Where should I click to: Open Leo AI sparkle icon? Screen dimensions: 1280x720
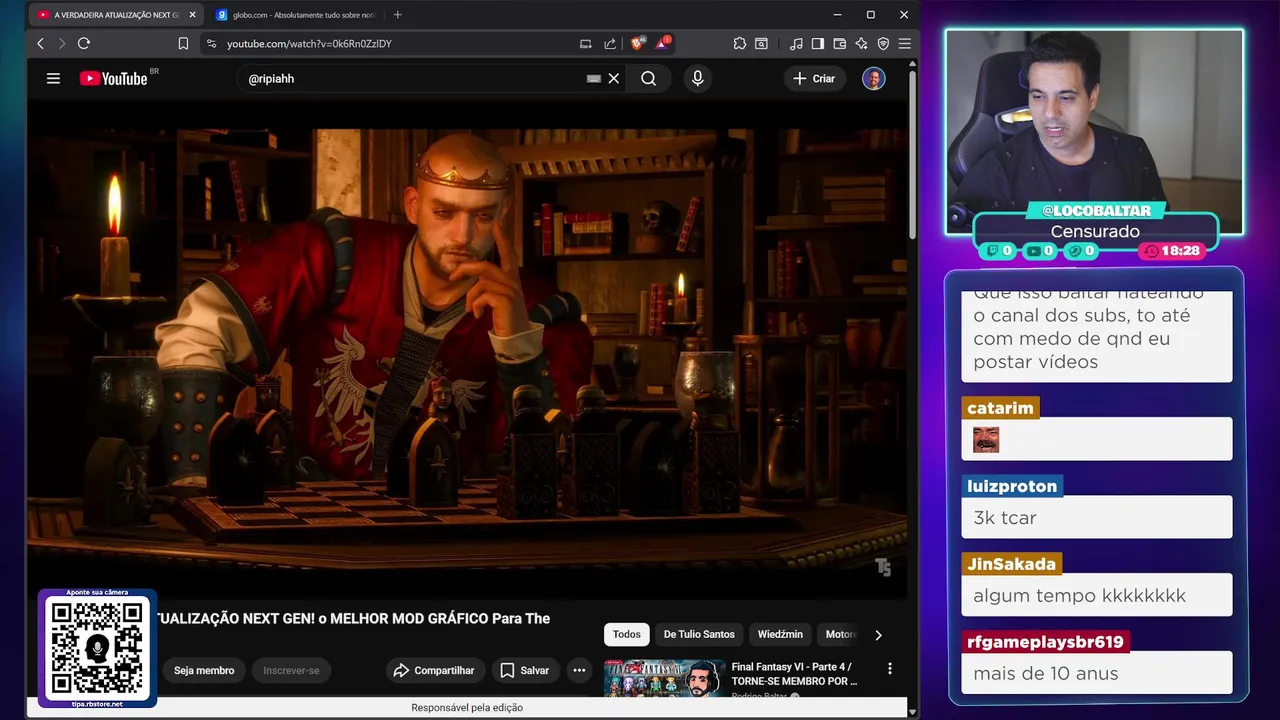point(861,44)
